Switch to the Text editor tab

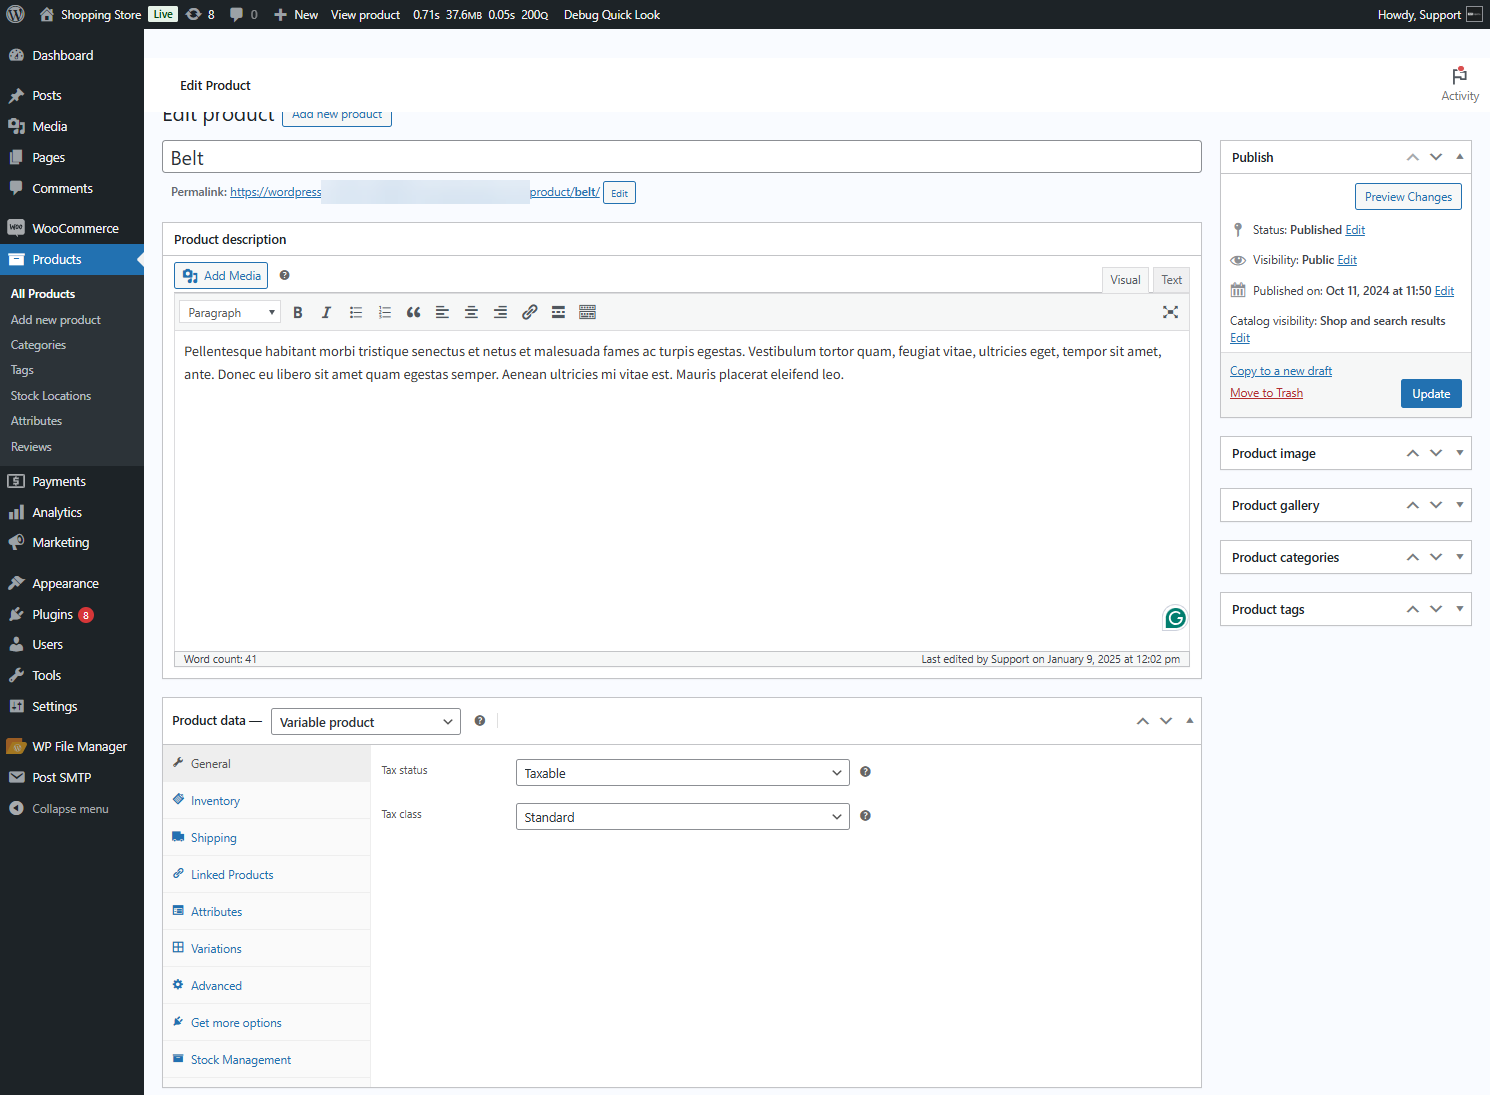click(x=1172, y=280)
